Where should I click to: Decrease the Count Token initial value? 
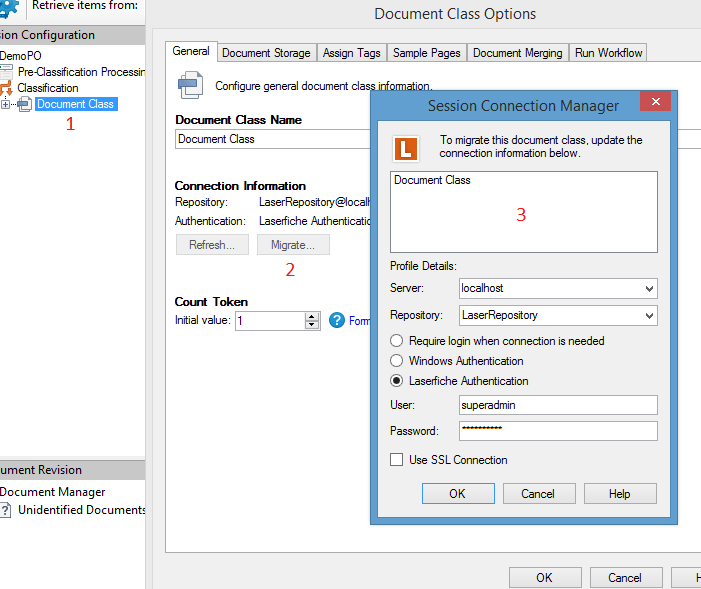(x=312, y=325)
